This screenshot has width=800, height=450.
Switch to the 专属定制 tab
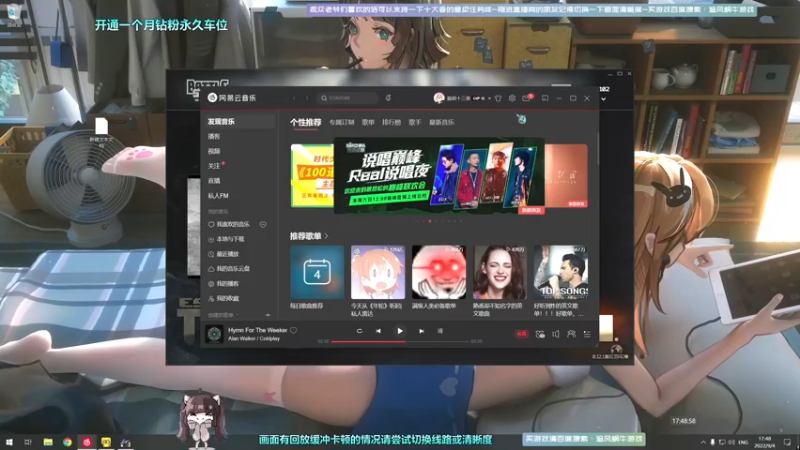coord(341,122)
